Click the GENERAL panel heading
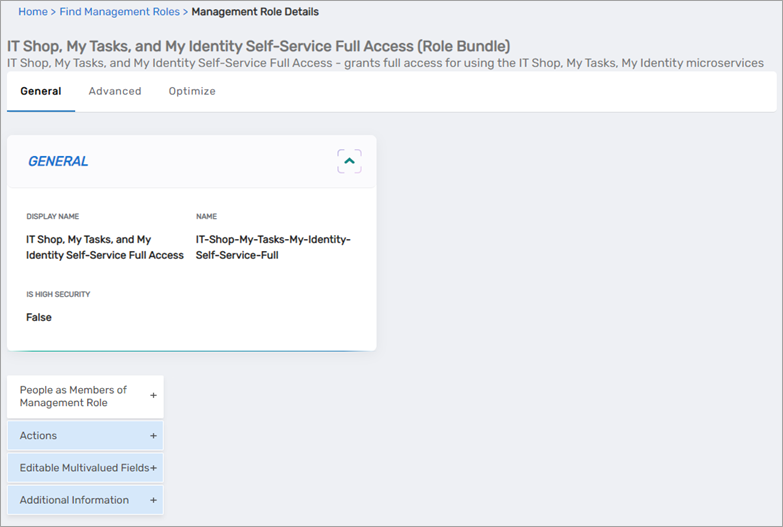 pyautogui.click(x=58, y=161)
